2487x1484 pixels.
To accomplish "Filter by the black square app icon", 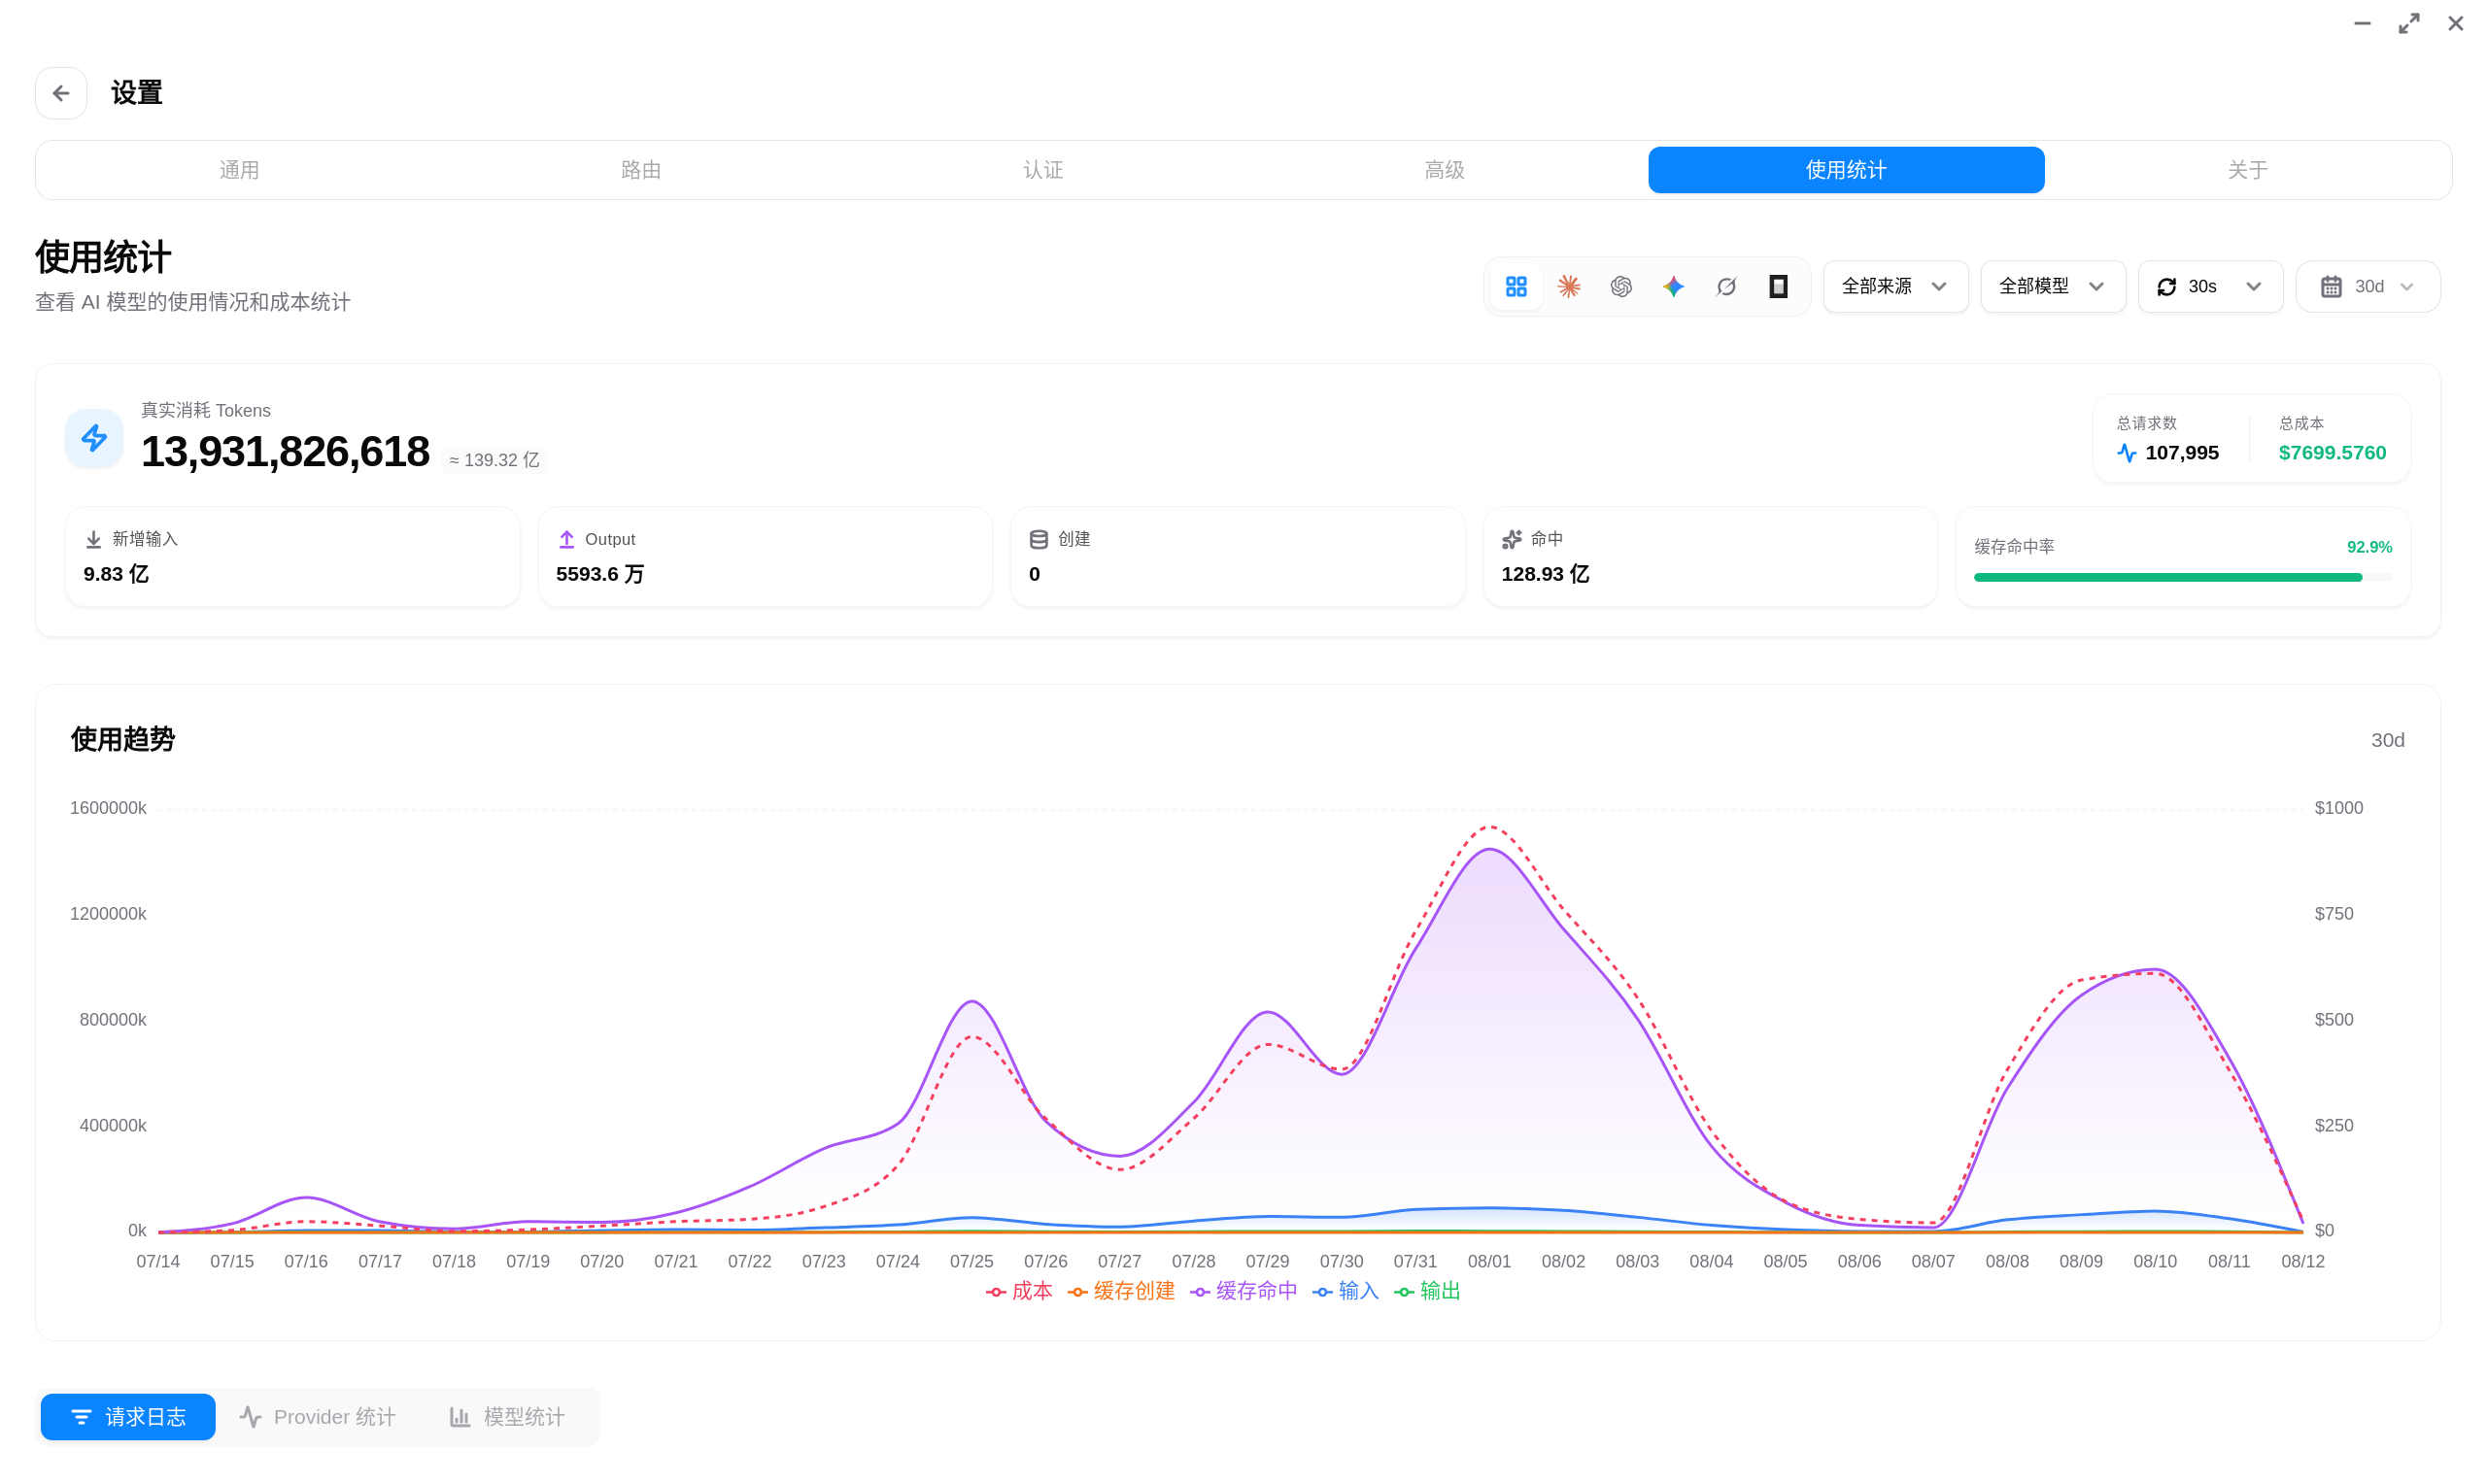I will click(1778, 287).
